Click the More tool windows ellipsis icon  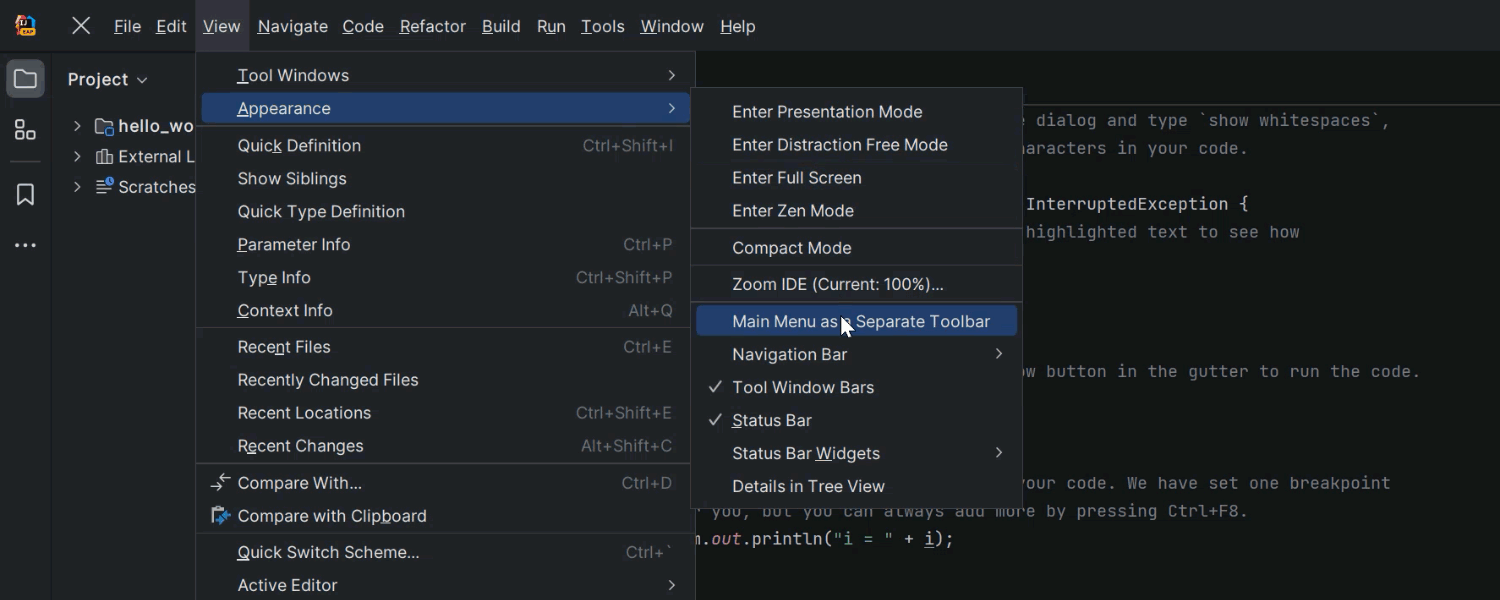[x=25, y=245]
